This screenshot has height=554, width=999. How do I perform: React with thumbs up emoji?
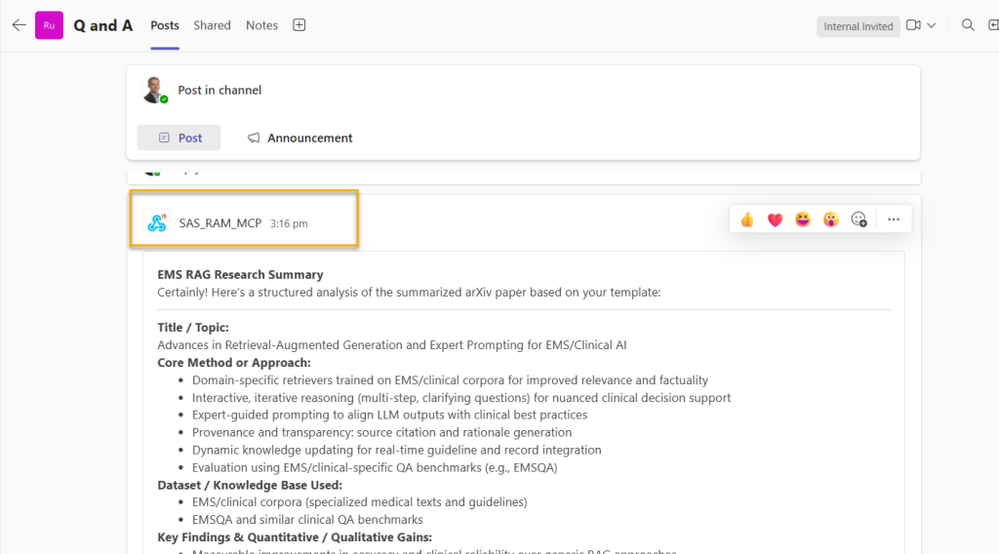[x=747, y=220]
